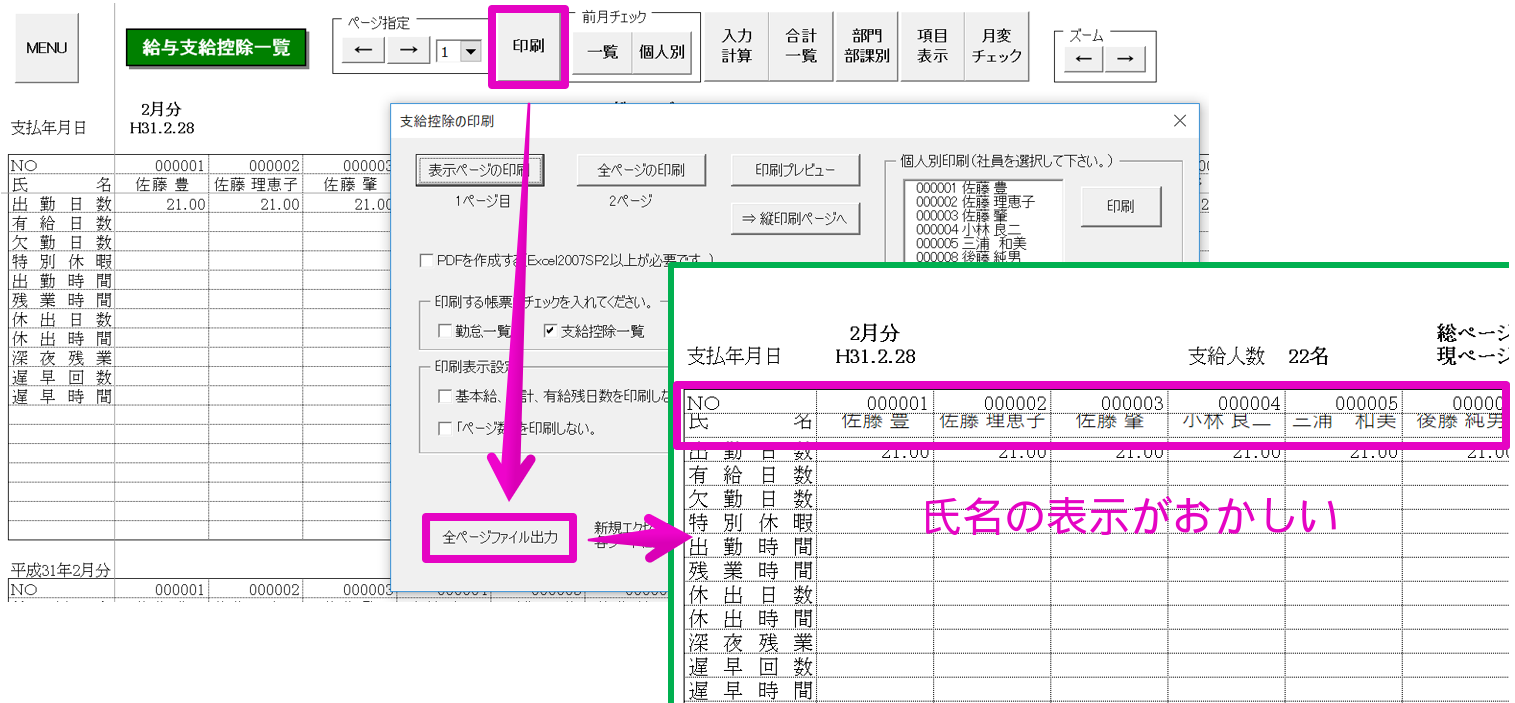The image size is (1515, 703).
Task: Click the 深夜残業 row label in left sheet
Action: (61, 358)
